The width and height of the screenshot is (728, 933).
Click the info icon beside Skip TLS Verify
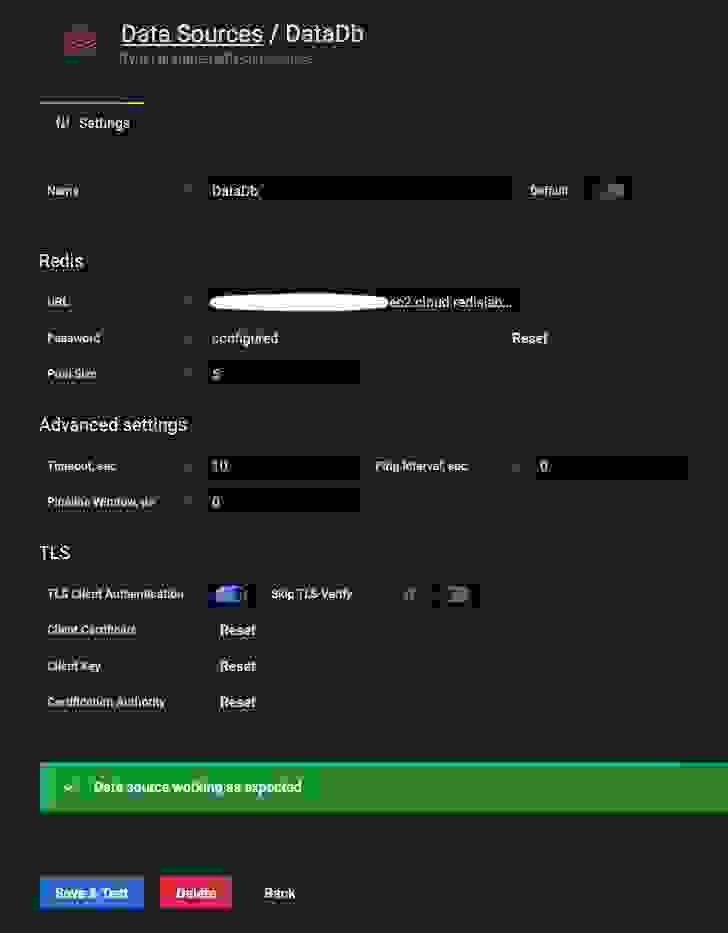point(409,595)
